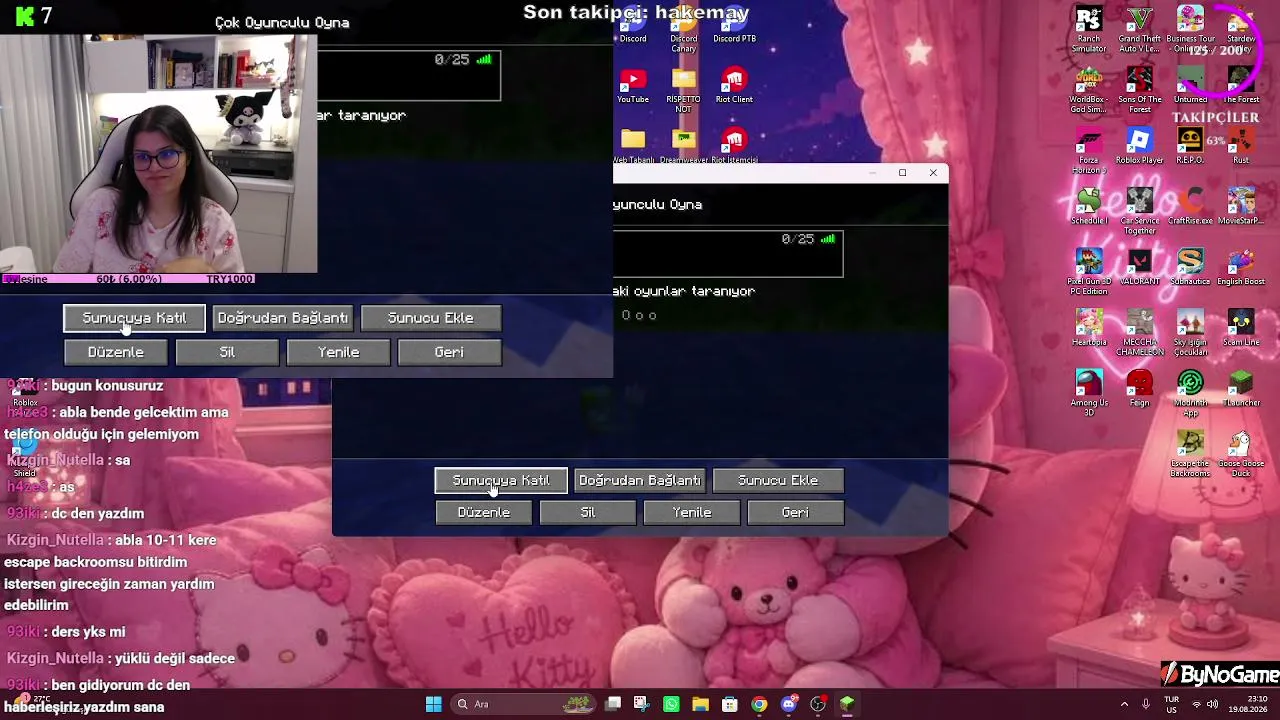Screen dimensions: 1280x720
Task: Open Microsoft Store from the taskbar
Action: 730,704
